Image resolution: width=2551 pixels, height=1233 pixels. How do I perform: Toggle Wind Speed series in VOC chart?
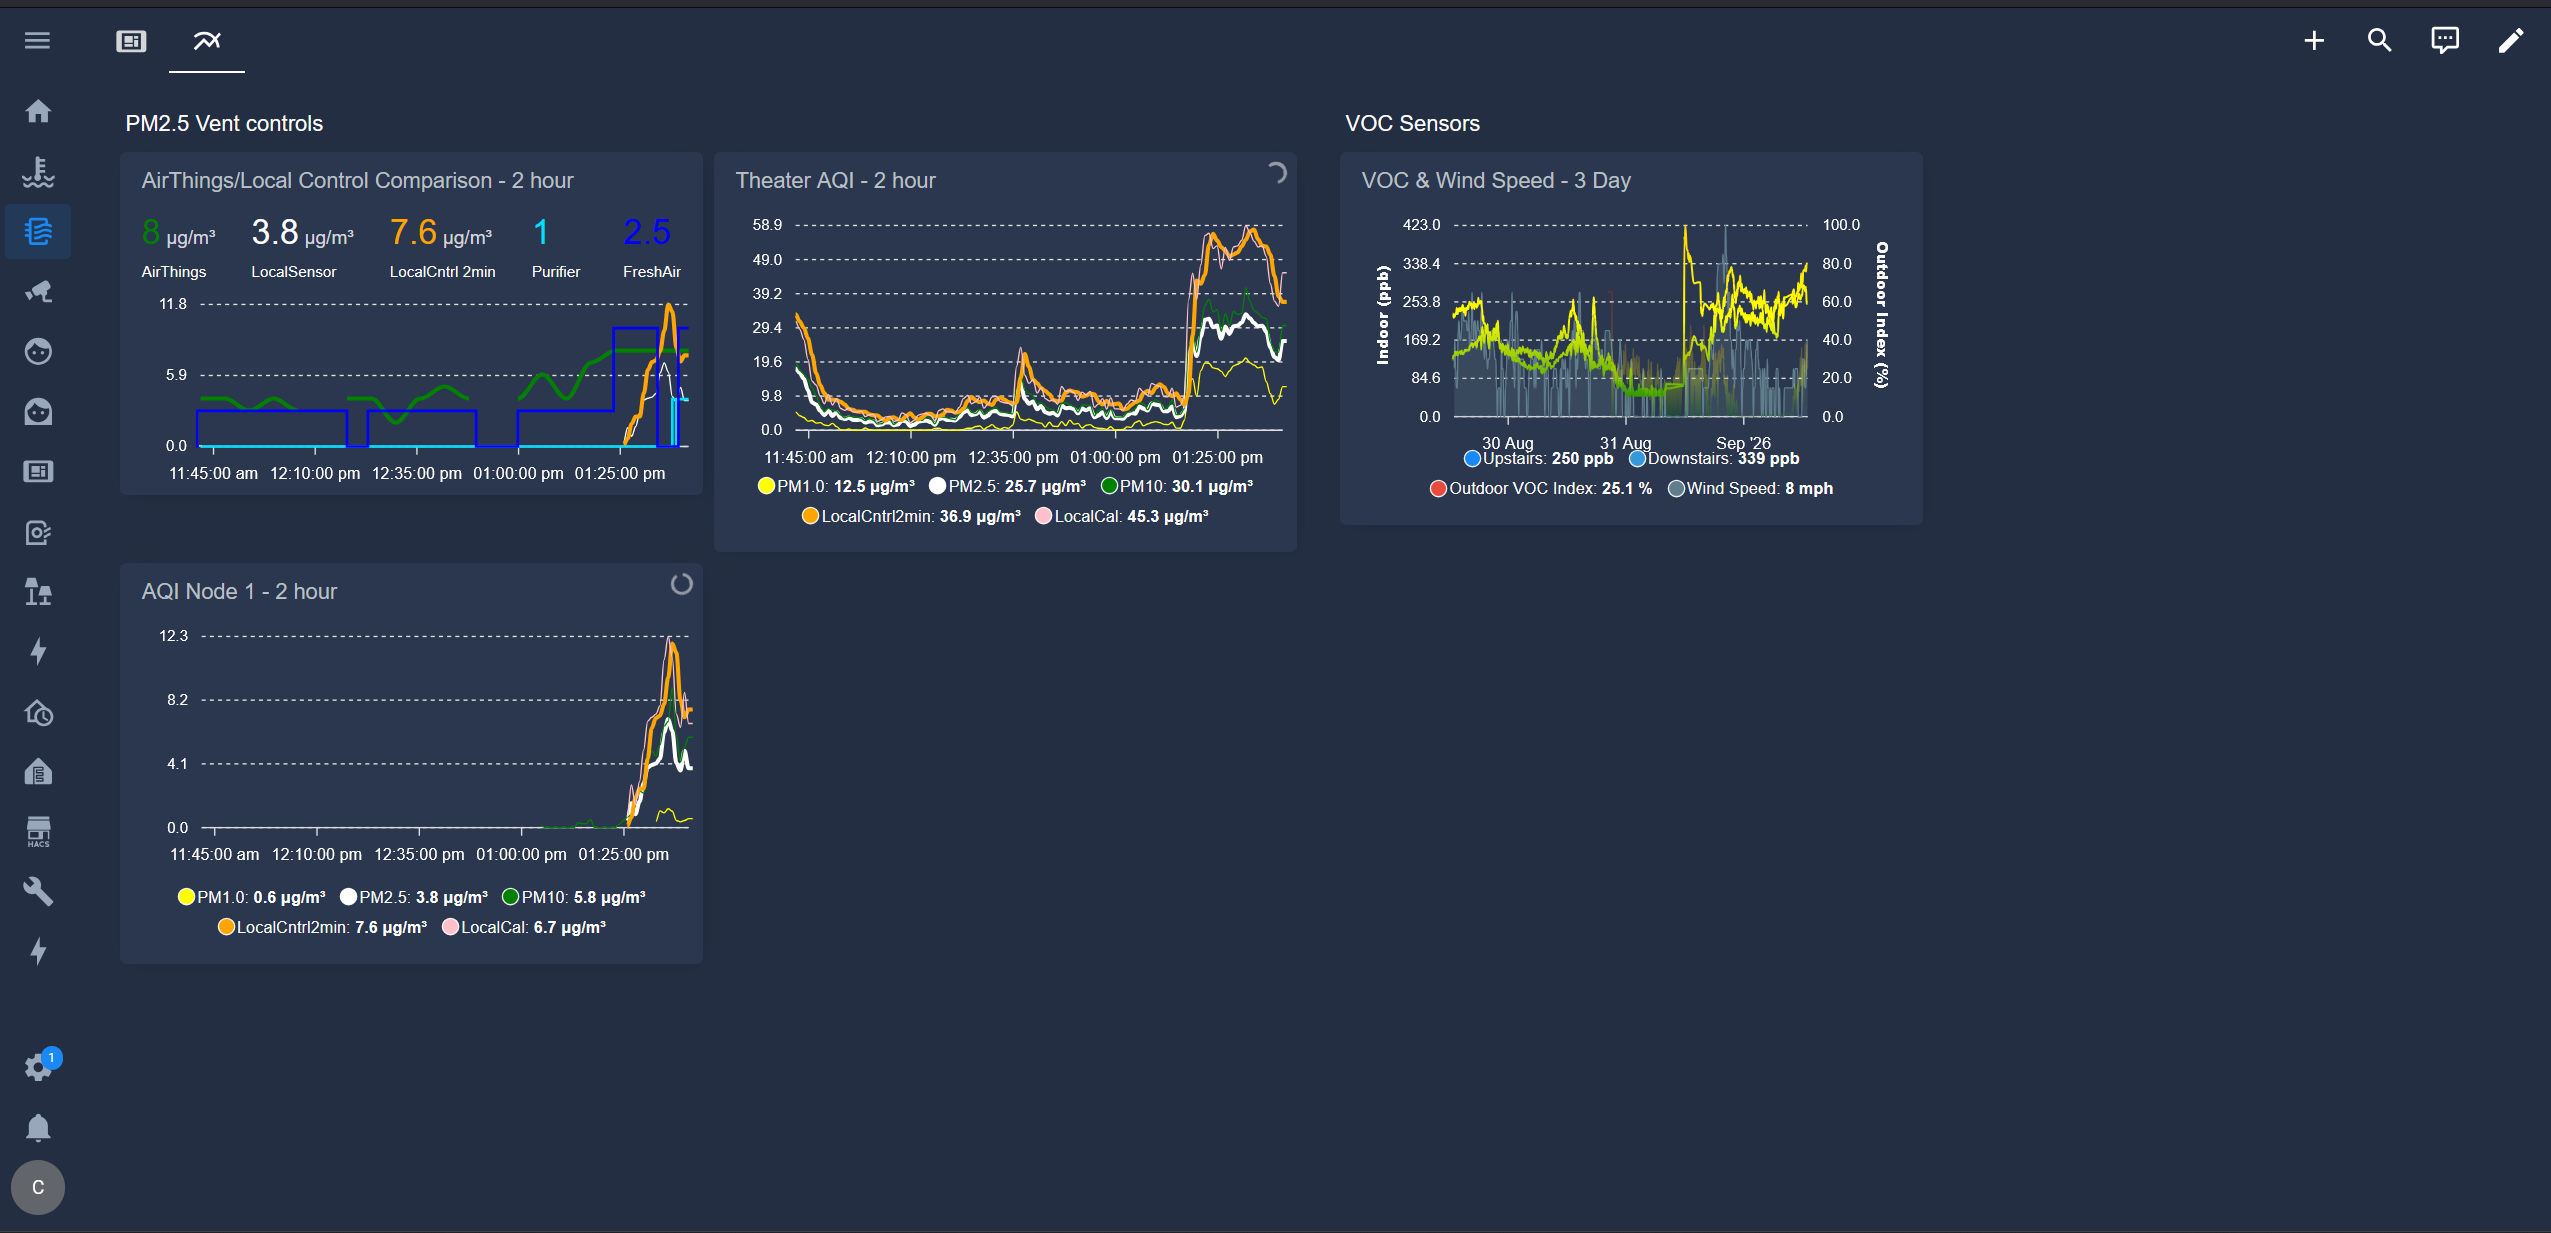pyautogui.click(x=1751, y=488)
